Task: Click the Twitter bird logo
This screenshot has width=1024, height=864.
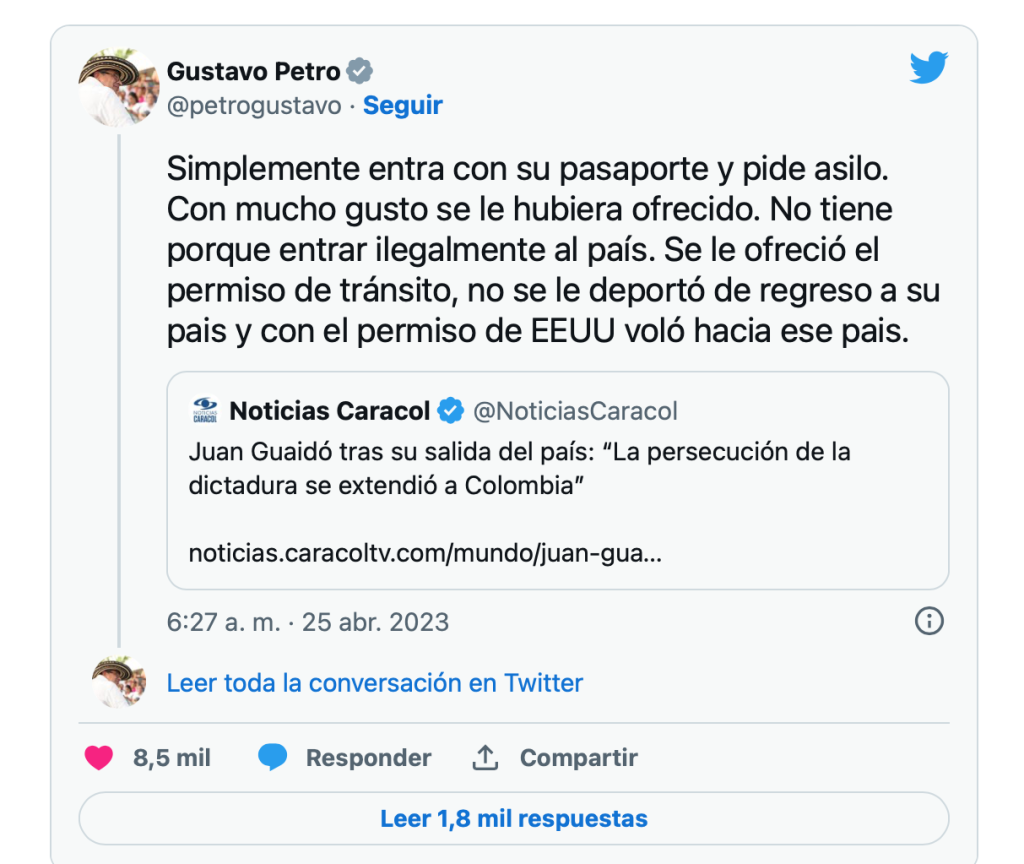Action: pos(928,68)
